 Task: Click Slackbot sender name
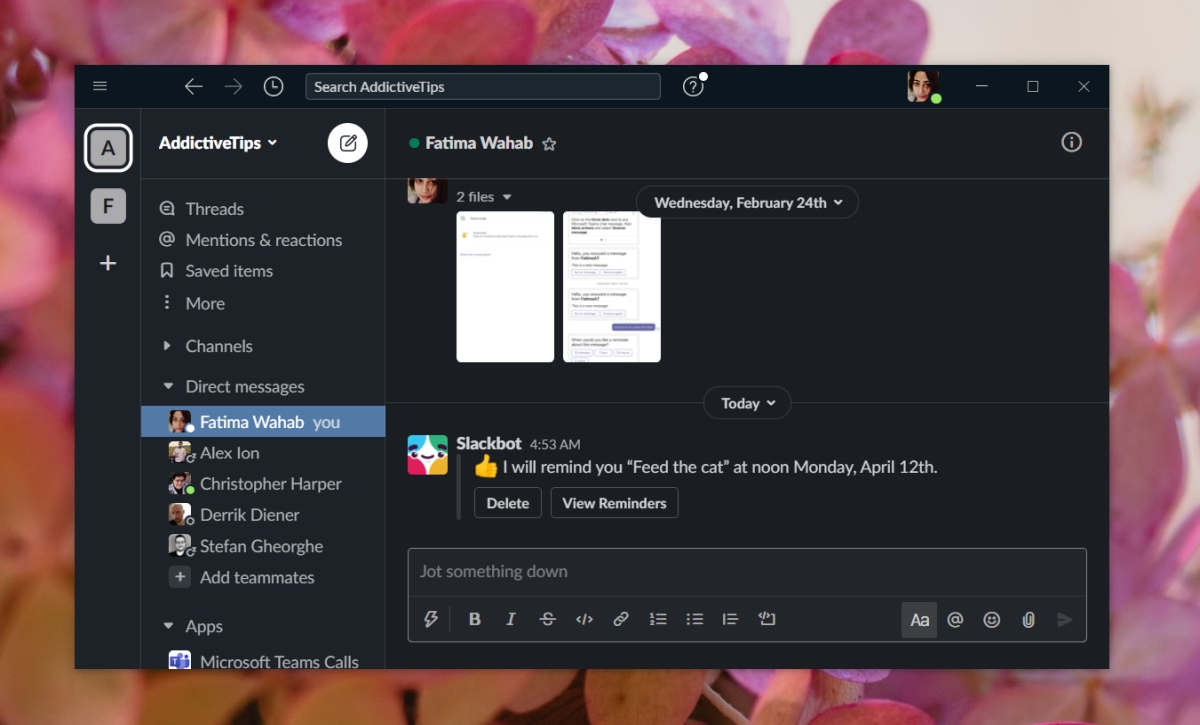490,443
